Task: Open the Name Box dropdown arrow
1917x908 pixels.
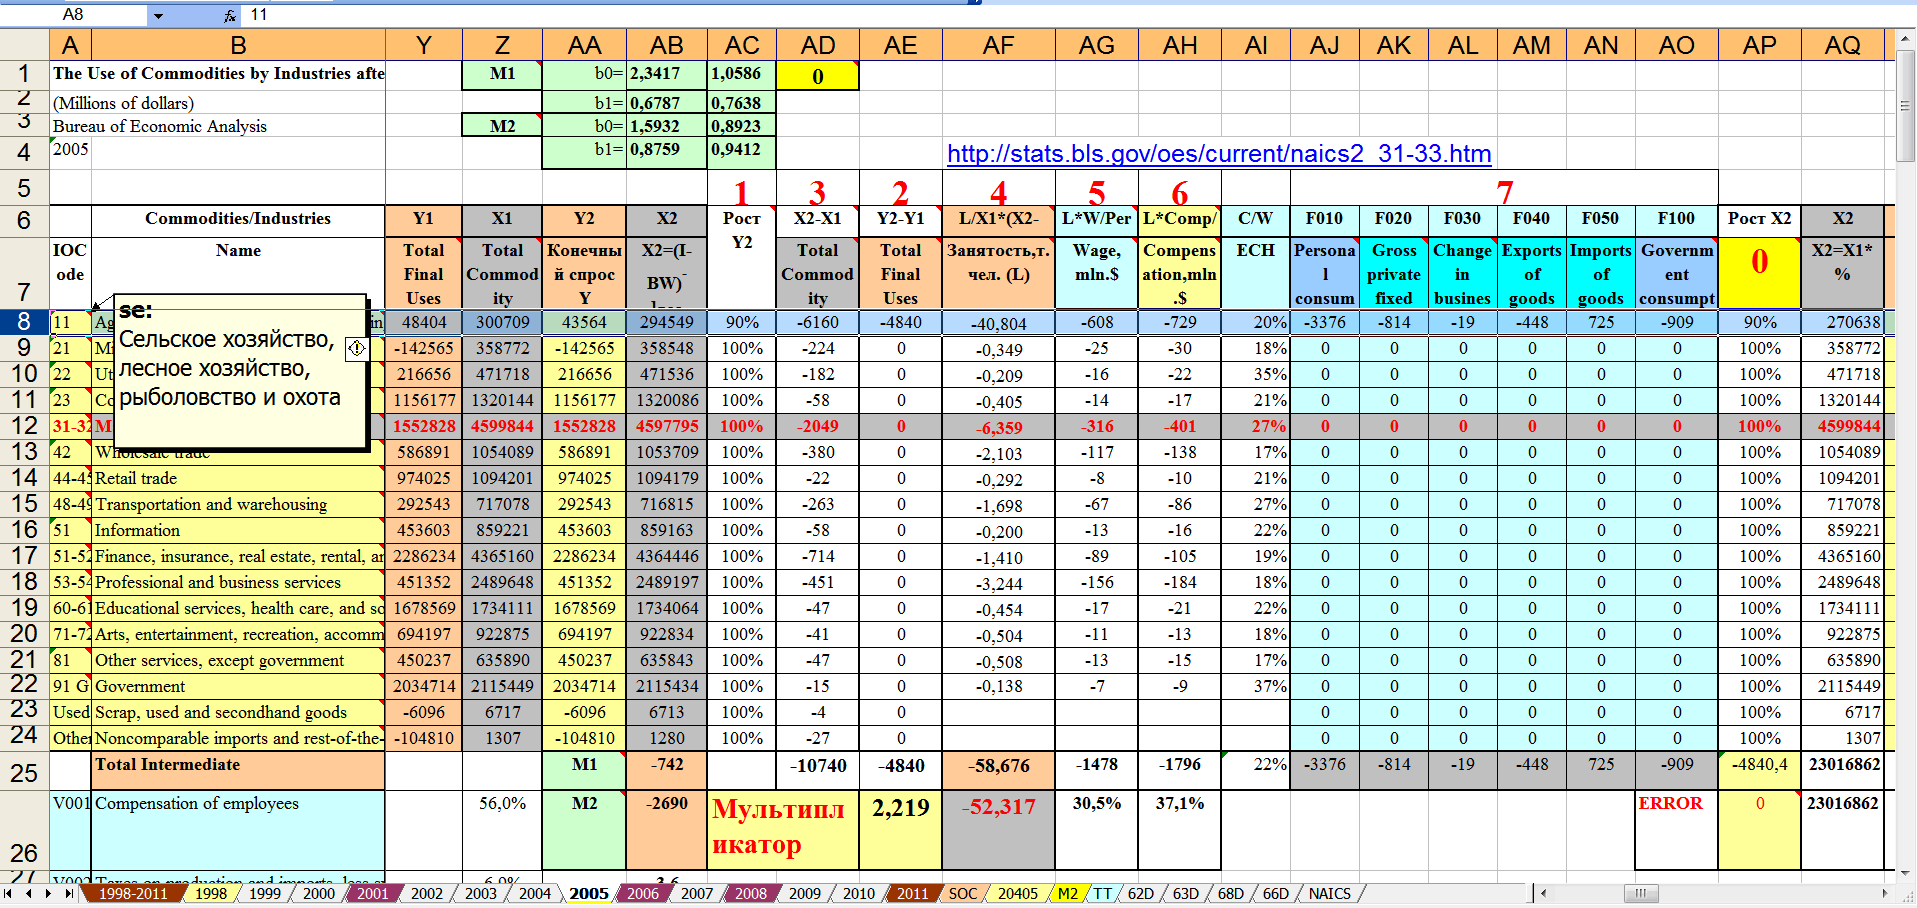Action: [158, 15]
